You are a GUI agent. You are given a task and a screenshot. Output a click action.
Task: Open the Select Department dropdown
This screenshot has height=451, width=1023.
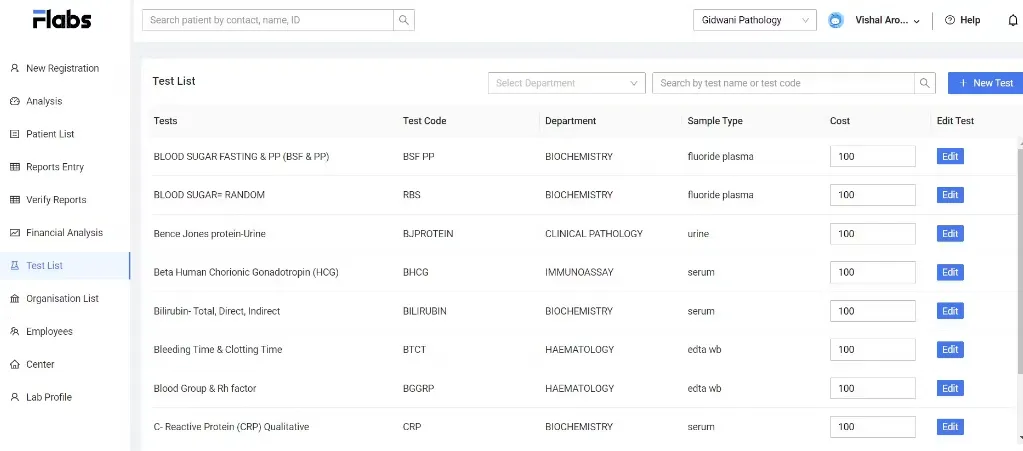tap(566, 83)
